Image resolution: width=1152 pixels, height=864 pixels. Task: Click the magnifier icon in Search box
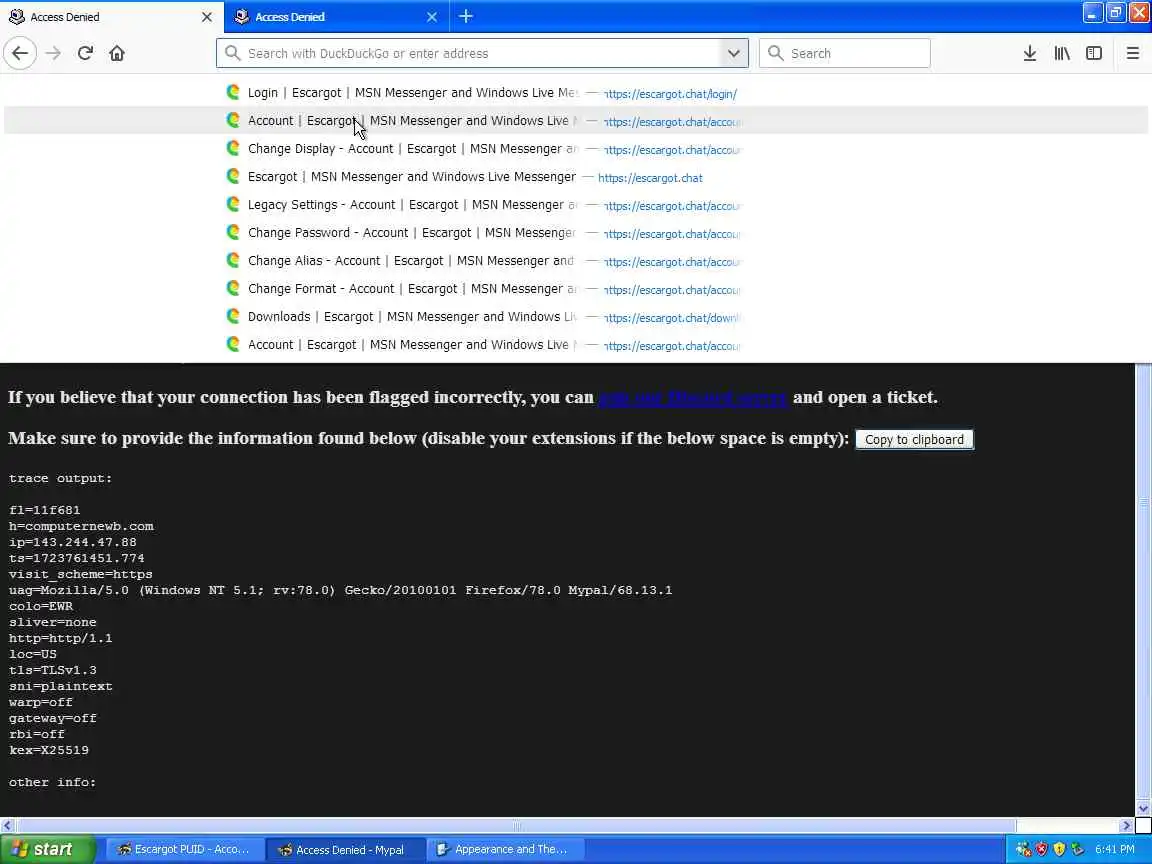click(774, 53)
